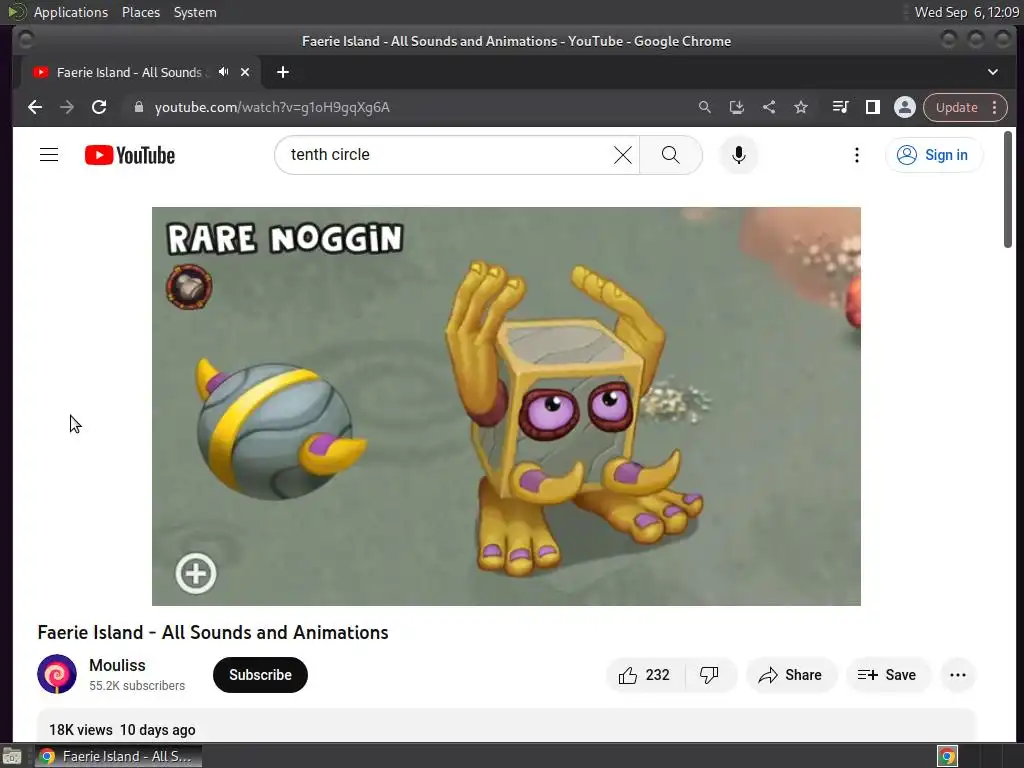The width and height of the screenshot is (1024, 768).
Task: Save the video to a playlist
Action: point(888,675)
